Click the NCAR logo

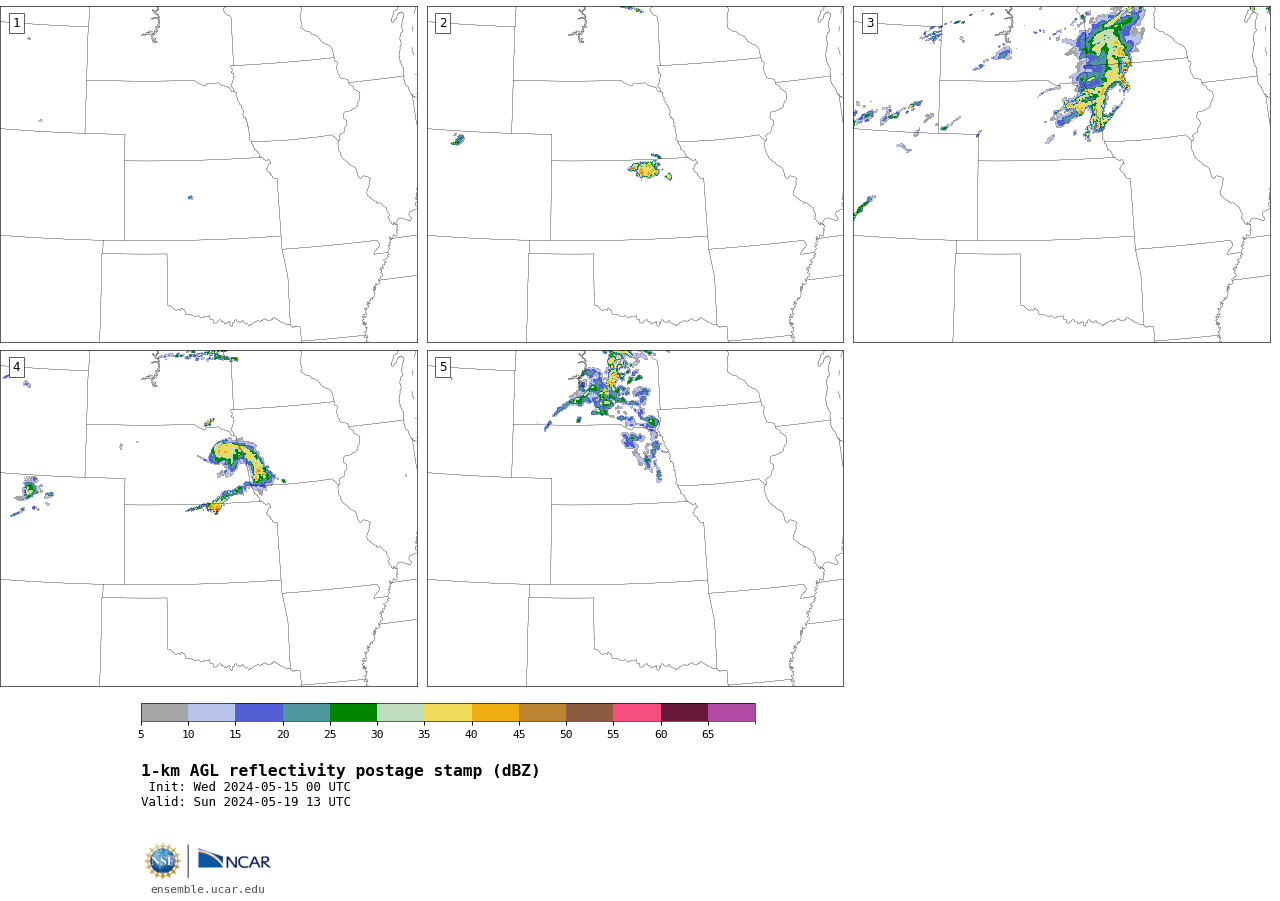click(234, 861)
